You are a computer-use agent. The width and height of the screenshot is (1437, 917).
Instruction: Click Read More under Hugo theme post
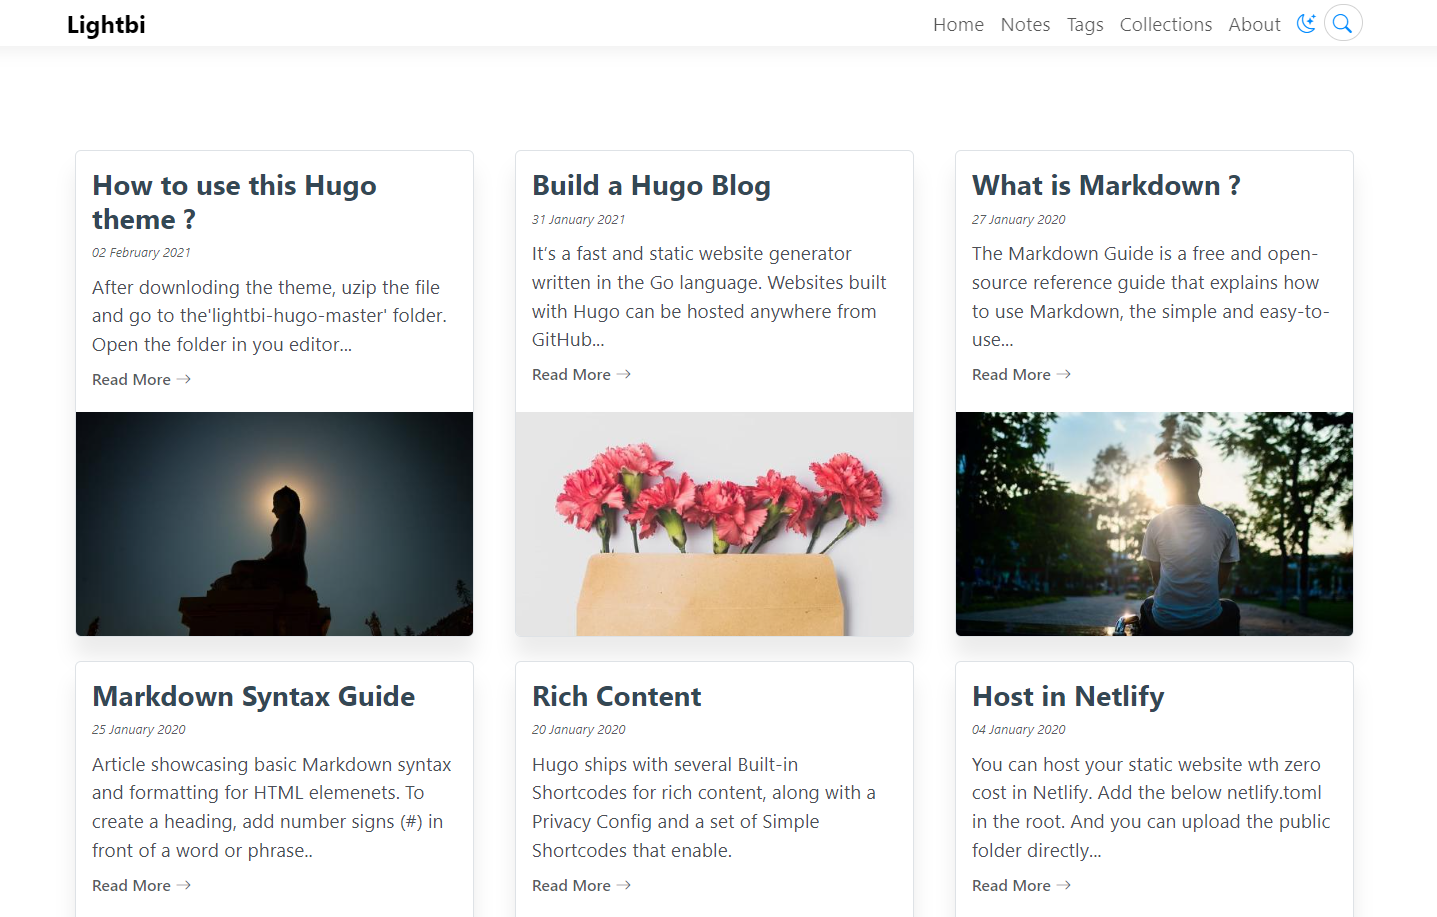point(141,380)
